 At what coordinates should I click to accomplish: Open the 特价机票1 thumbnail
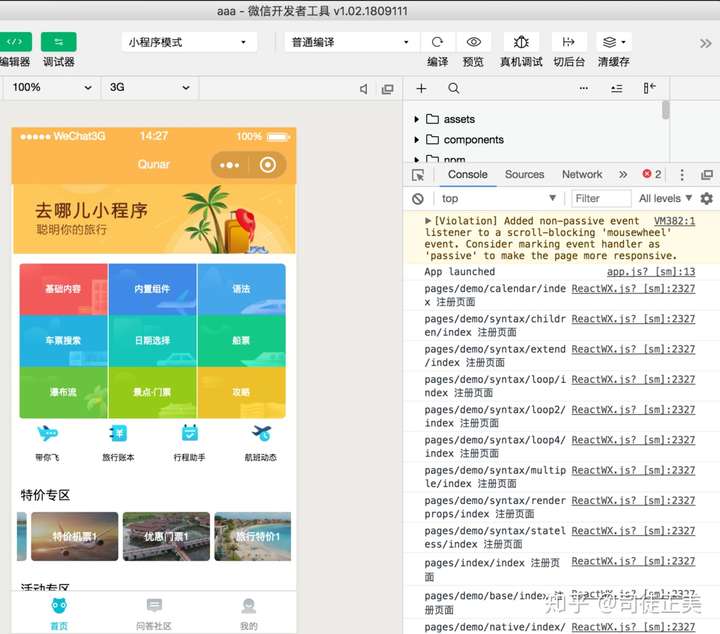74,536
